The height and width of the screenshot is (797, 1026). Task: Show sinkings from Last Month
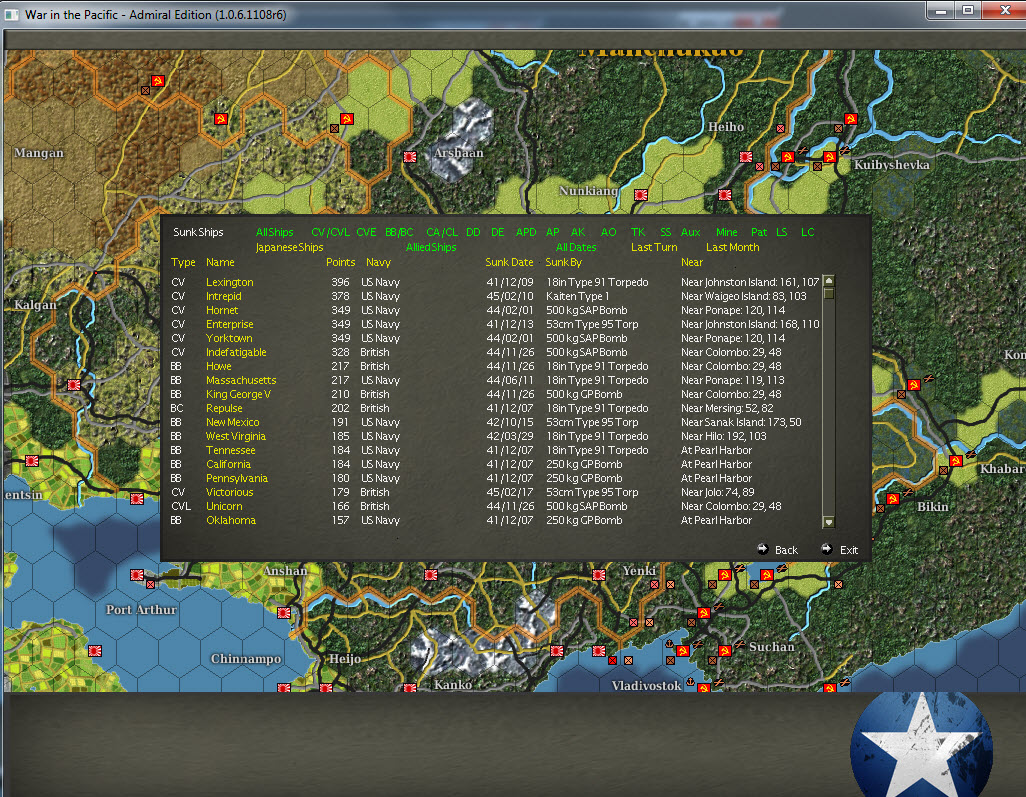pos(732,247)
